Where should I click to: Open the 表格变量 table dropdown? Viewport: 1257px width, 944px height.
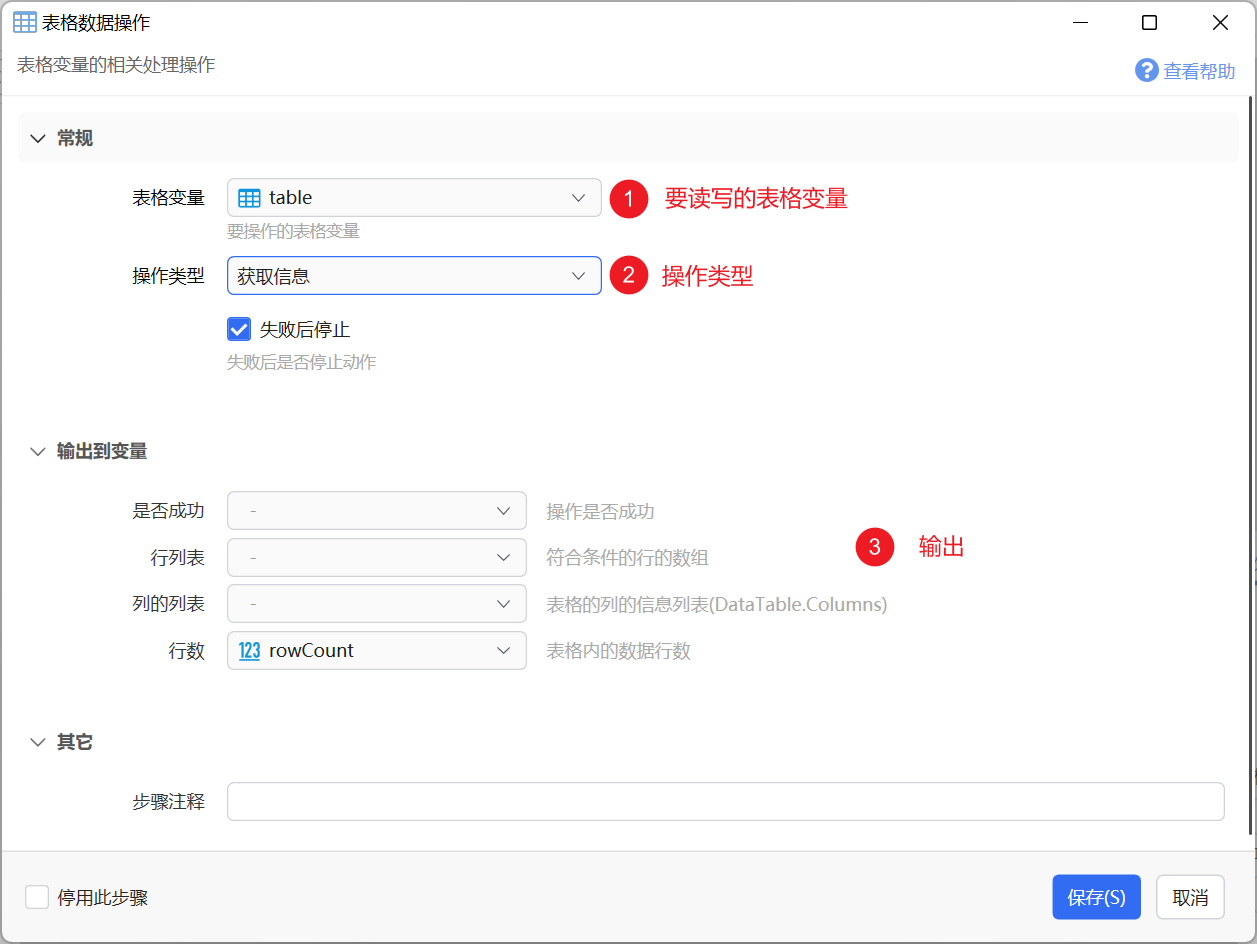(x=414, y=198)
